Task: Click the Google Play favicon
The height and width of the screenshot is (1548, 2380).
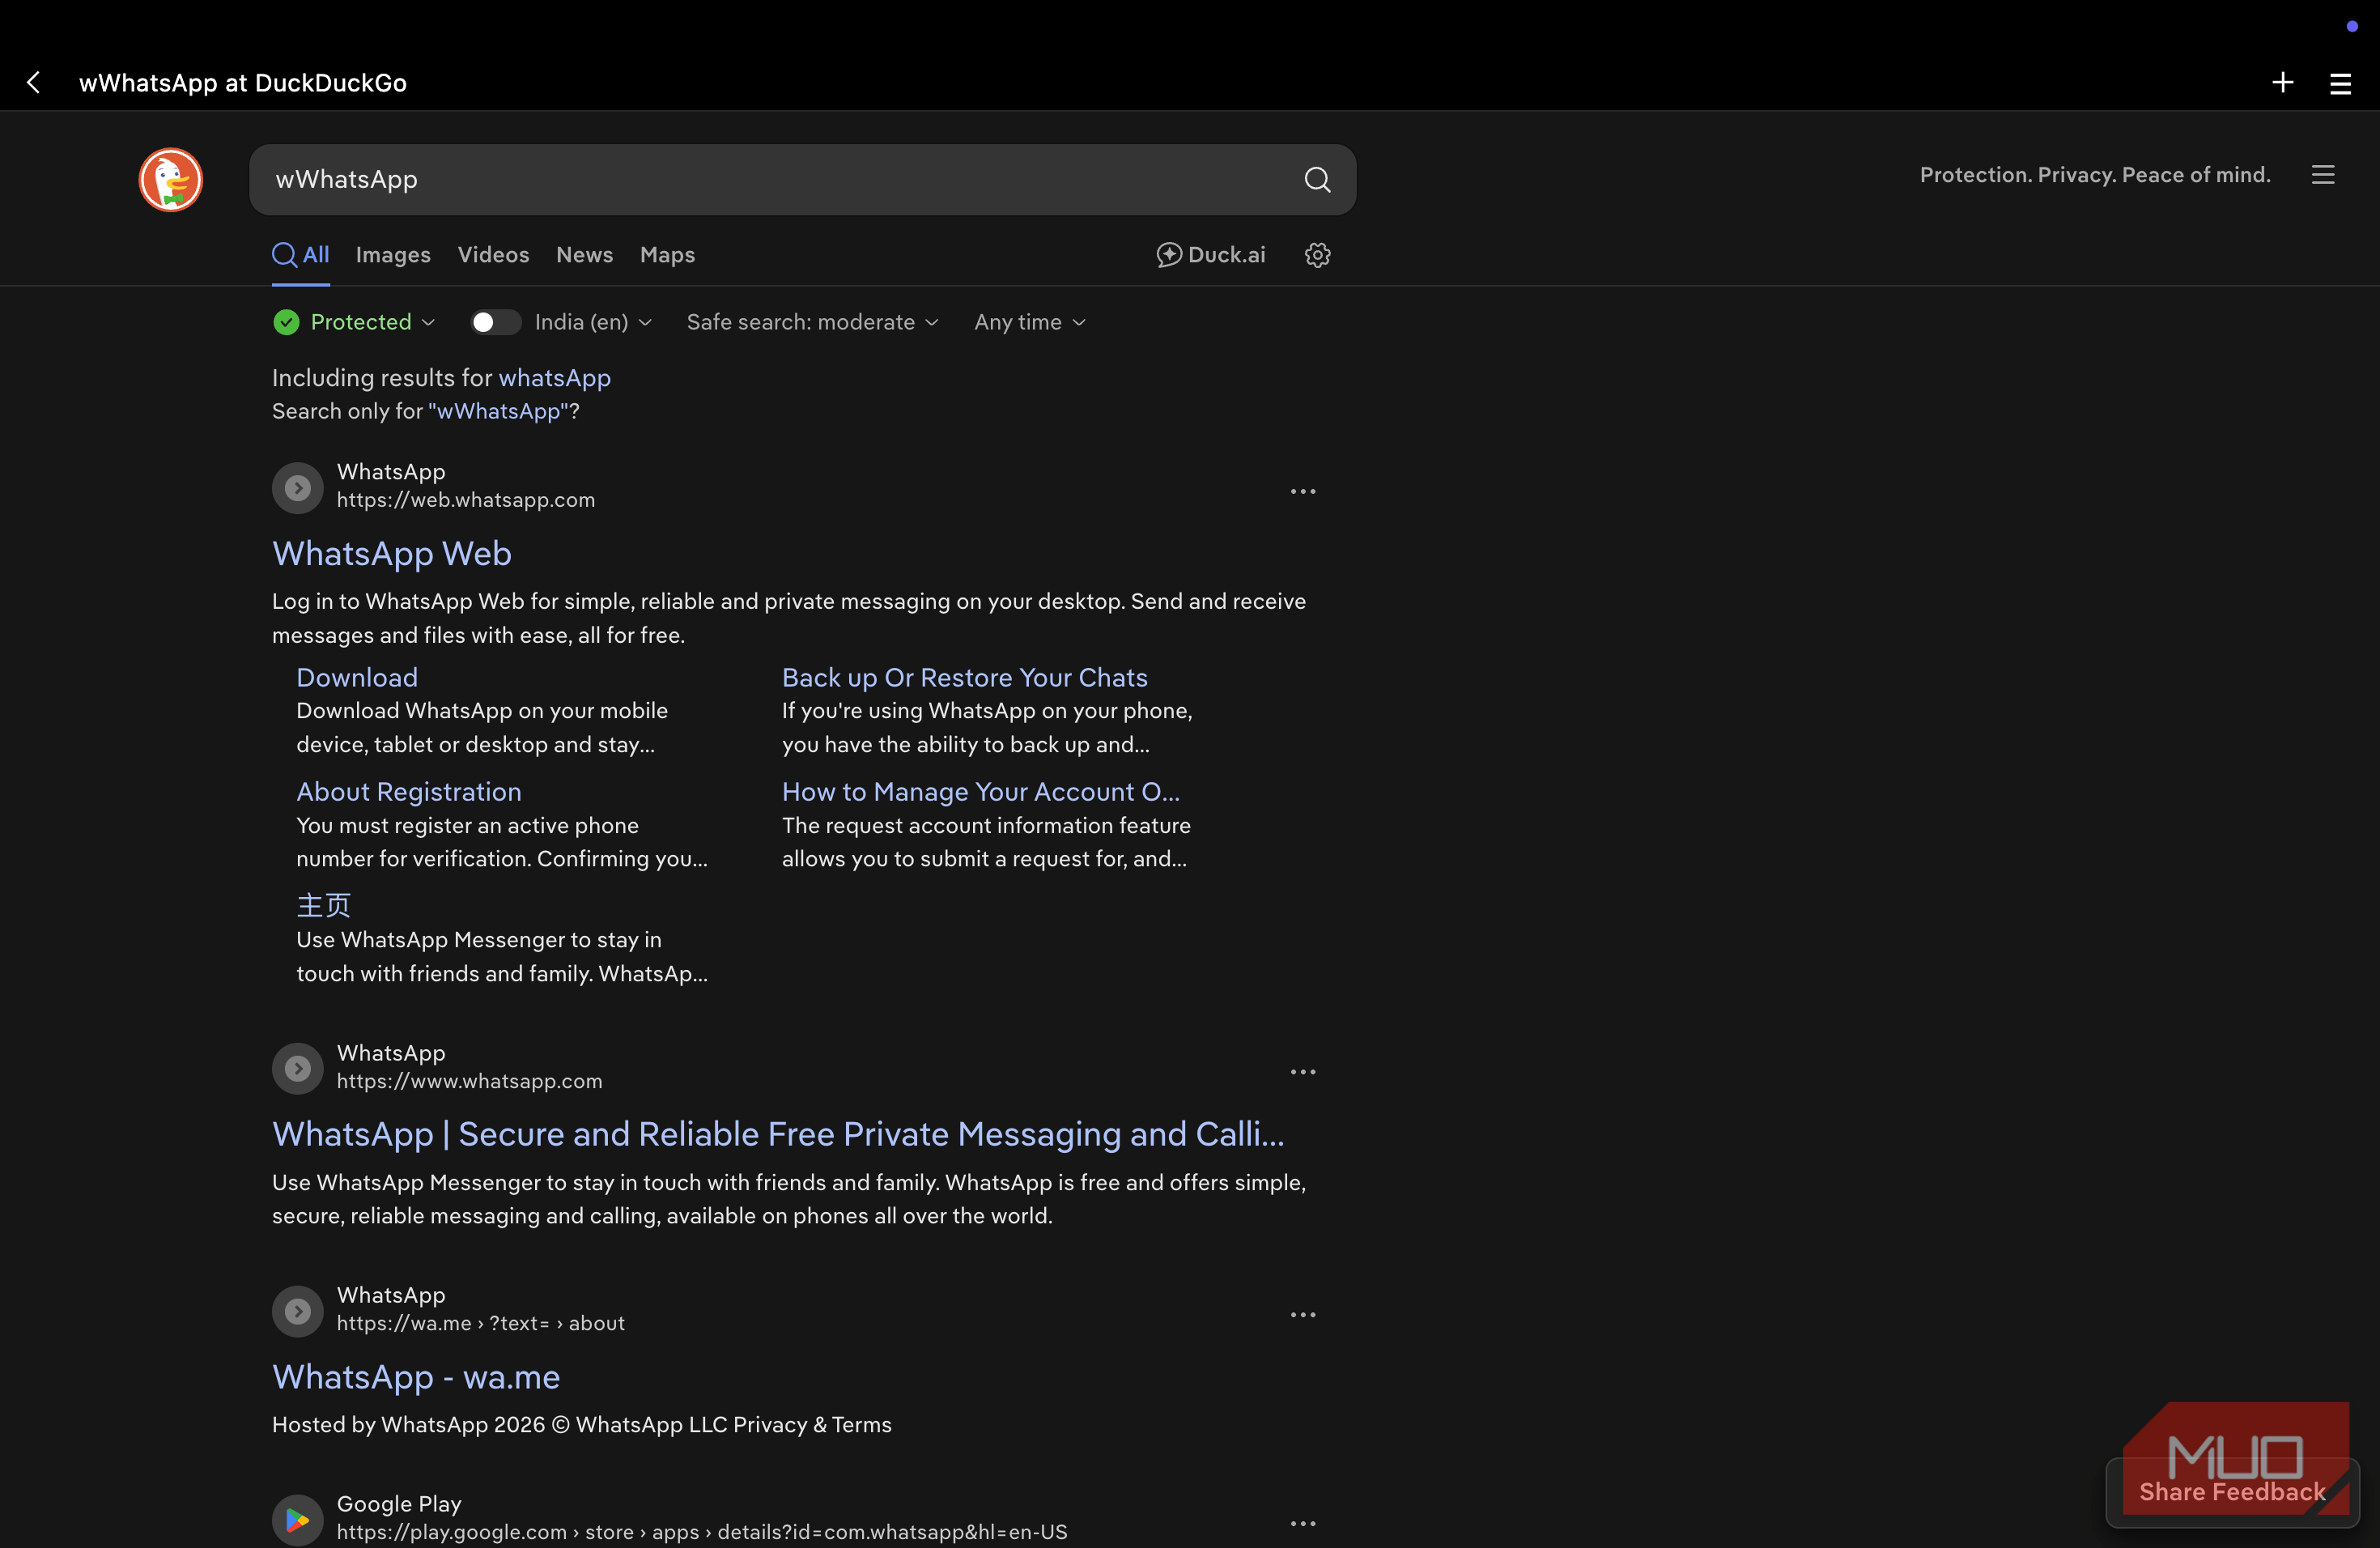Action: pyautogui.click(x=298, y=1520)
